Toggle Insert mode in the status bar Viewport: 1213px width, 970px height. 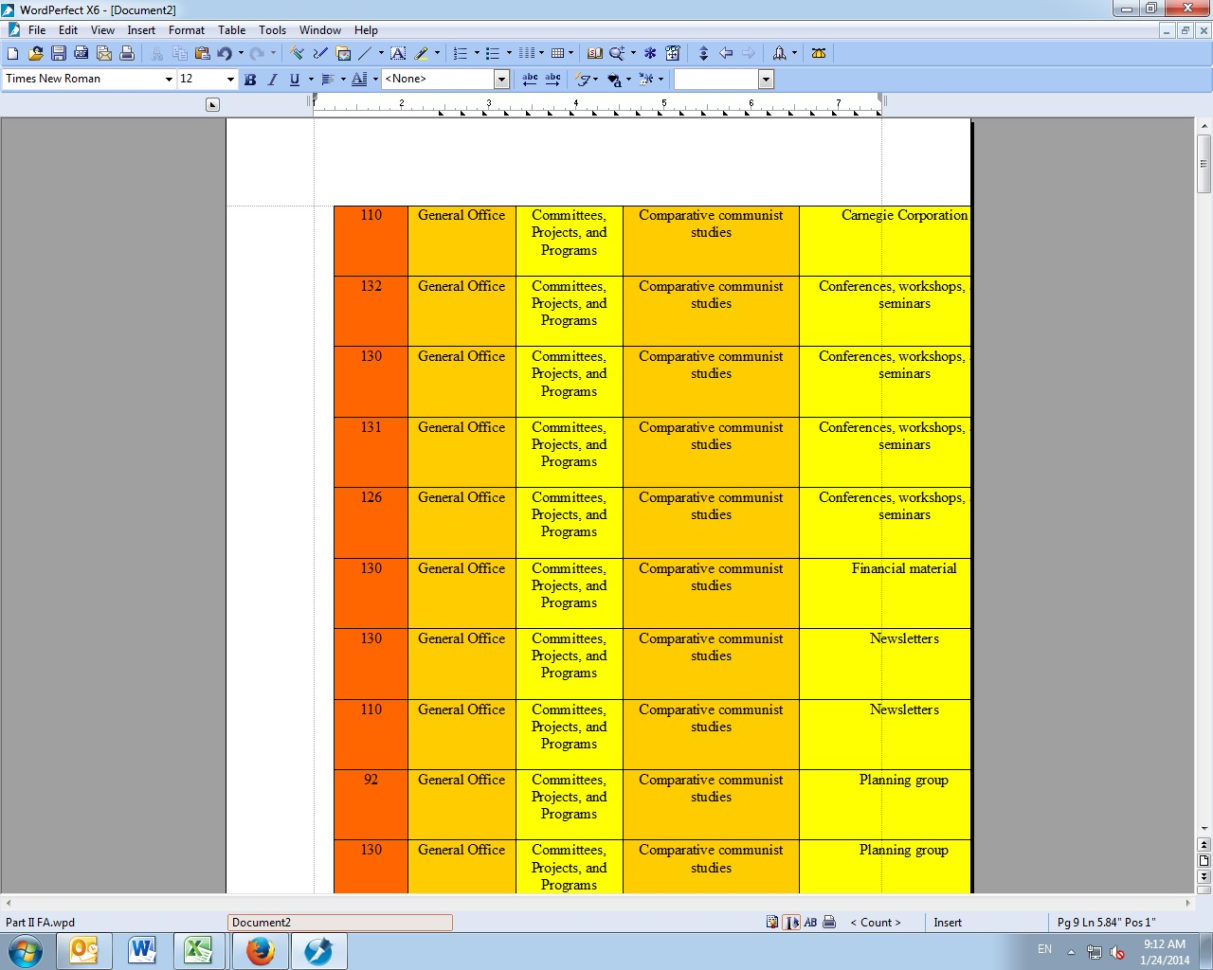[947, 922]
